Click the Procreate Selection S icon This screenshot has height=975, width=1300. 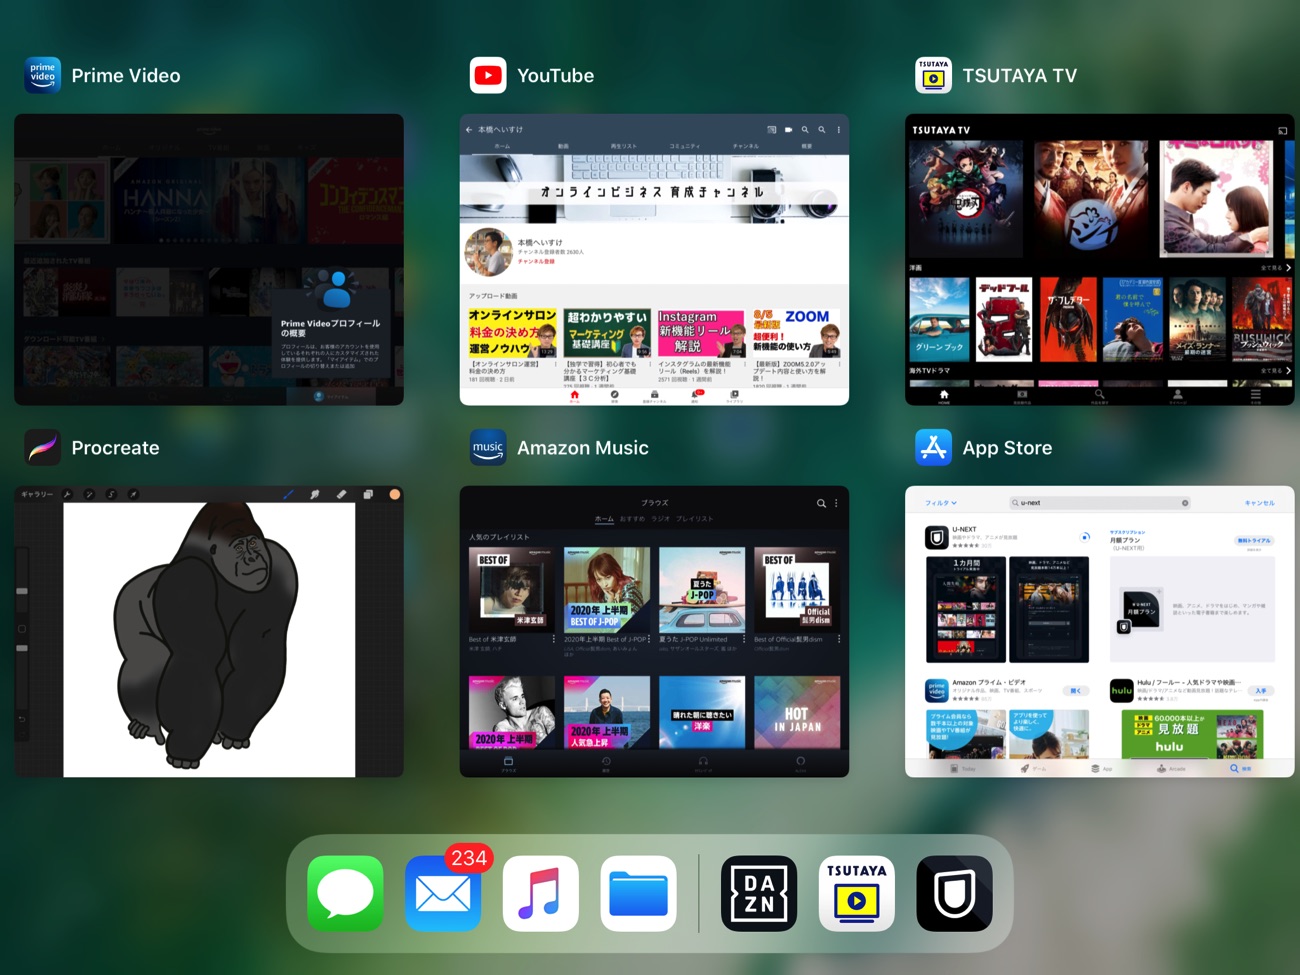(111, 494)
